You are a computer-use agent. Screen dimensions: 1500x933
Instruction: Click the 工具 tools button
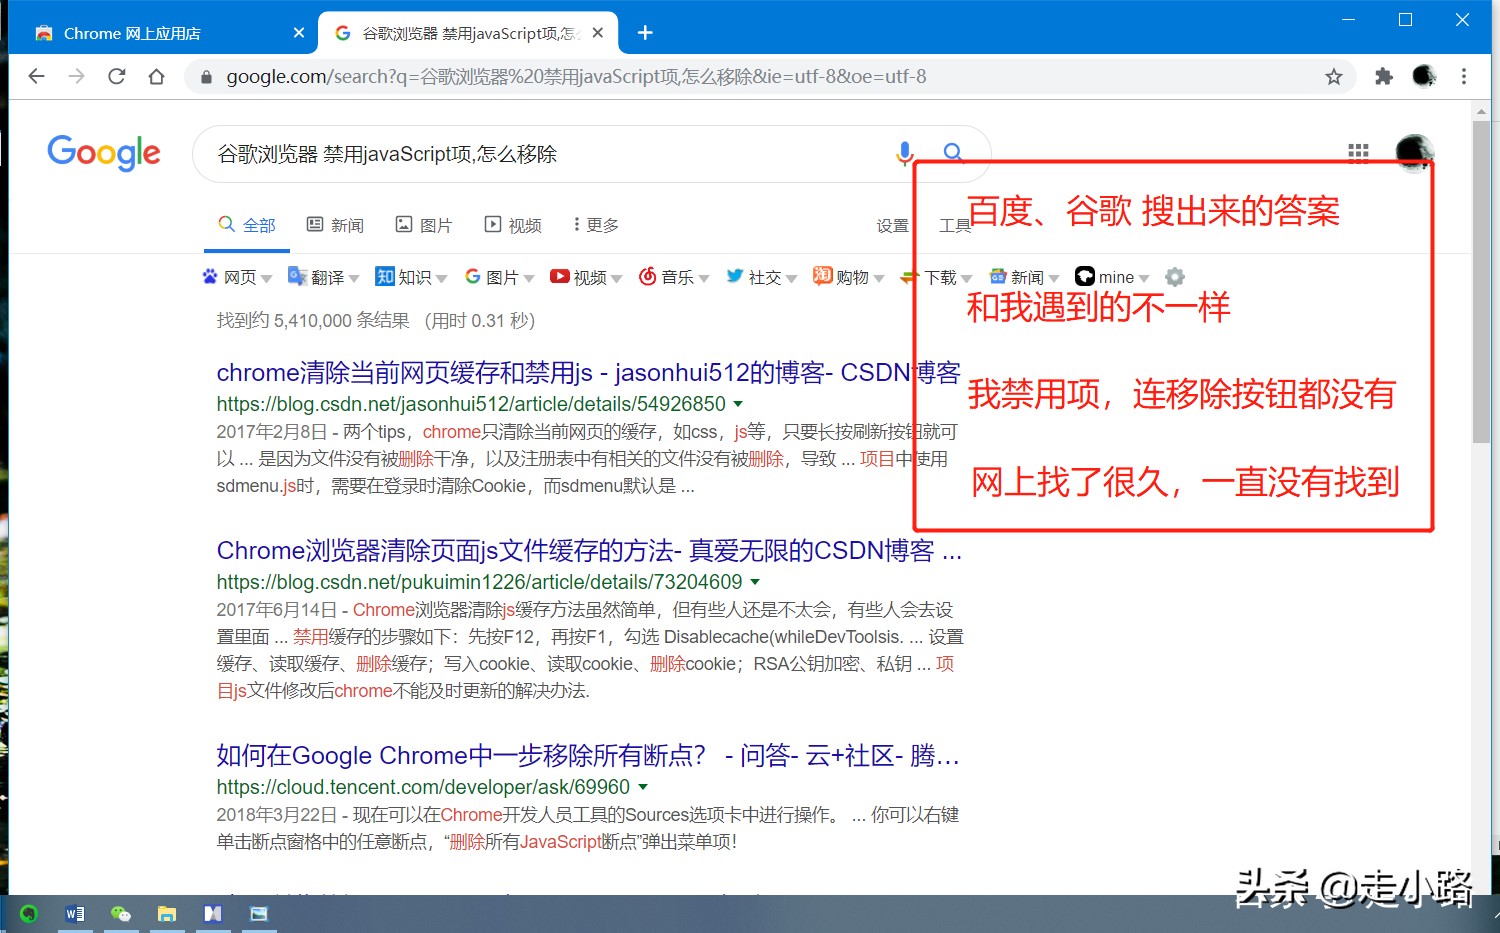tap(955, 224)
